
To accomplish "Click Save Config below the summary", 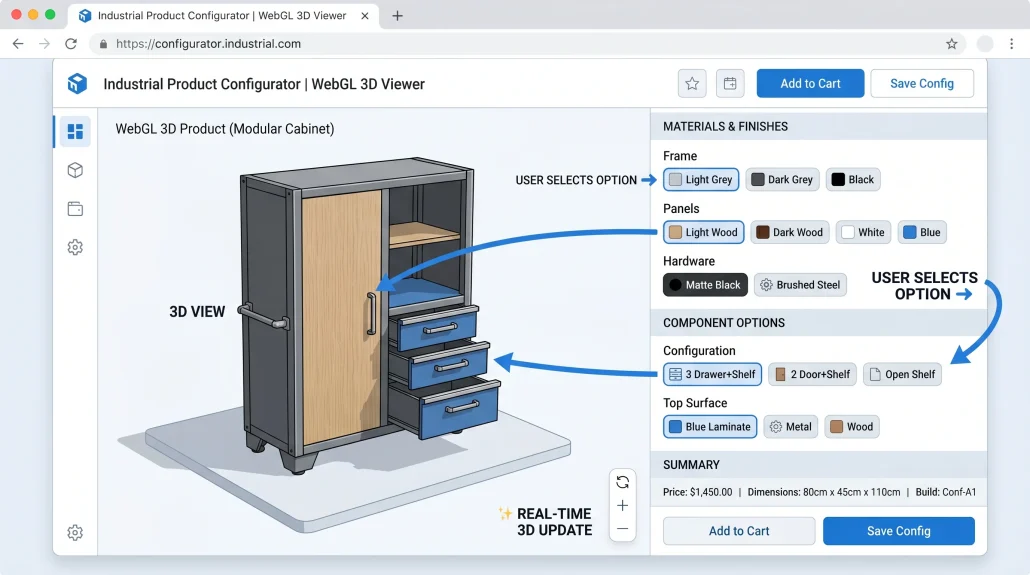I will coord(899,531).
